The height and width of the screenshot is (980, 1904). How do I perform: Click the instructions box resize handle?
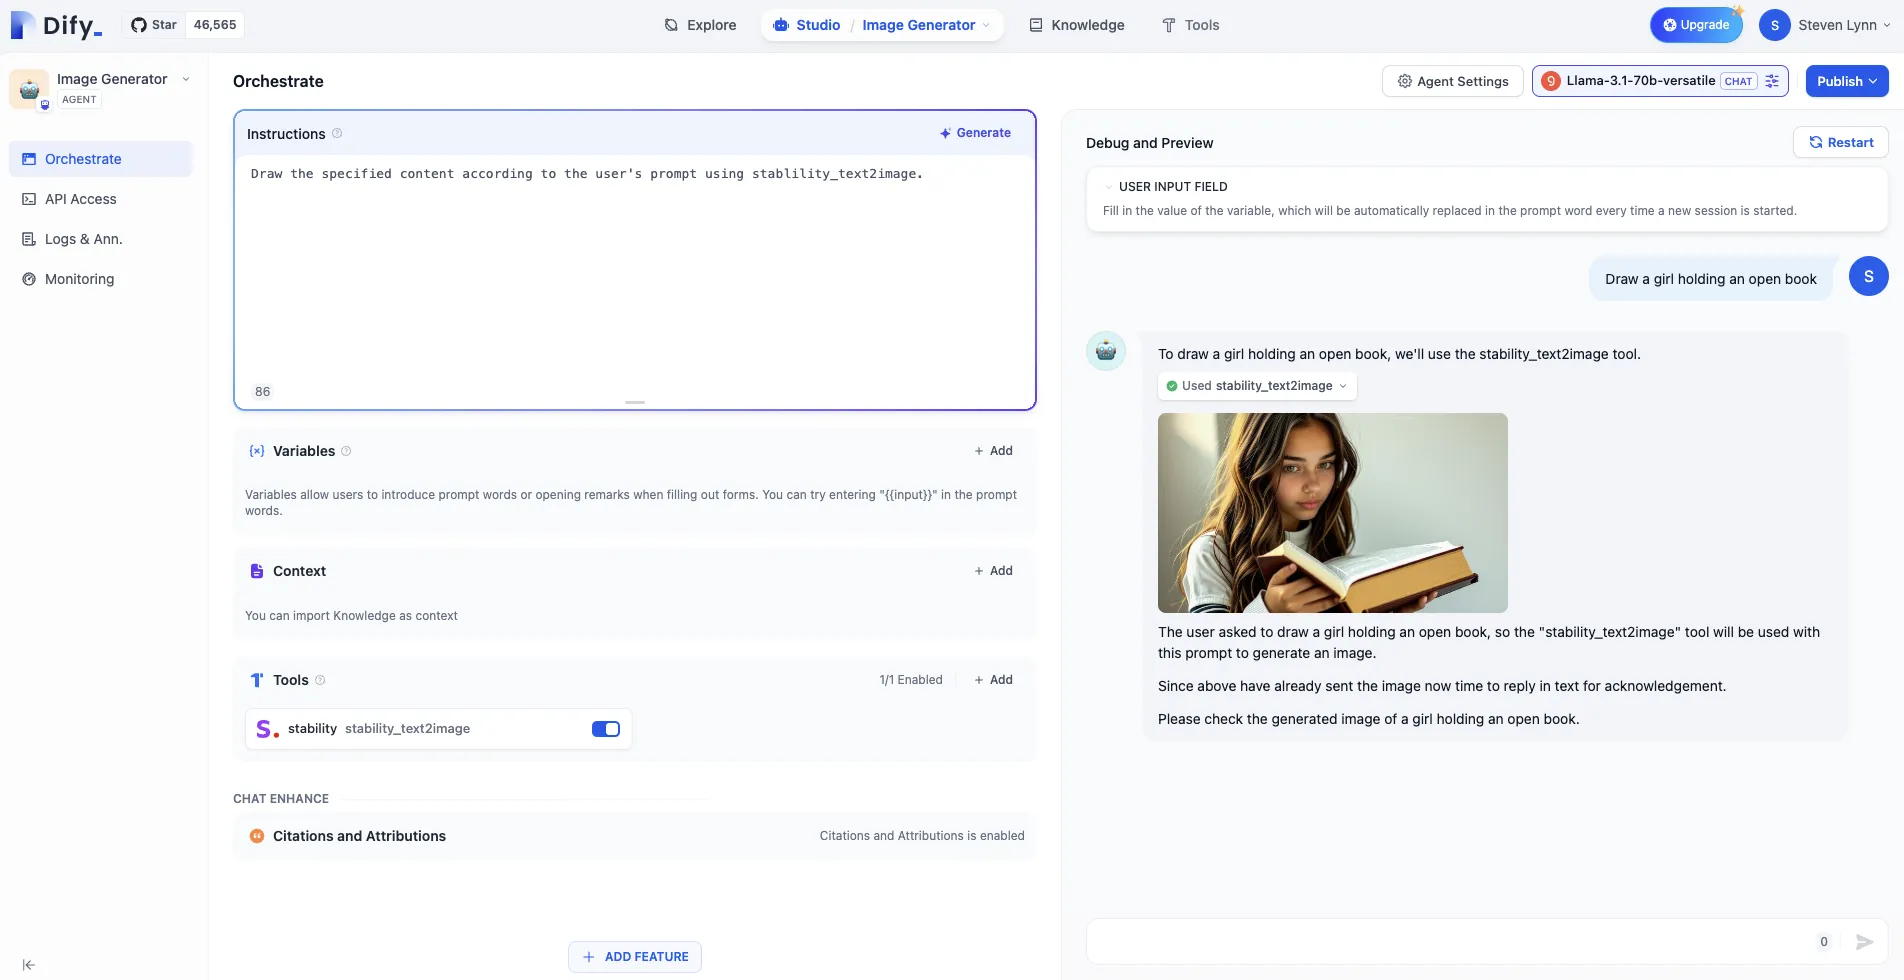coord(635,402)
